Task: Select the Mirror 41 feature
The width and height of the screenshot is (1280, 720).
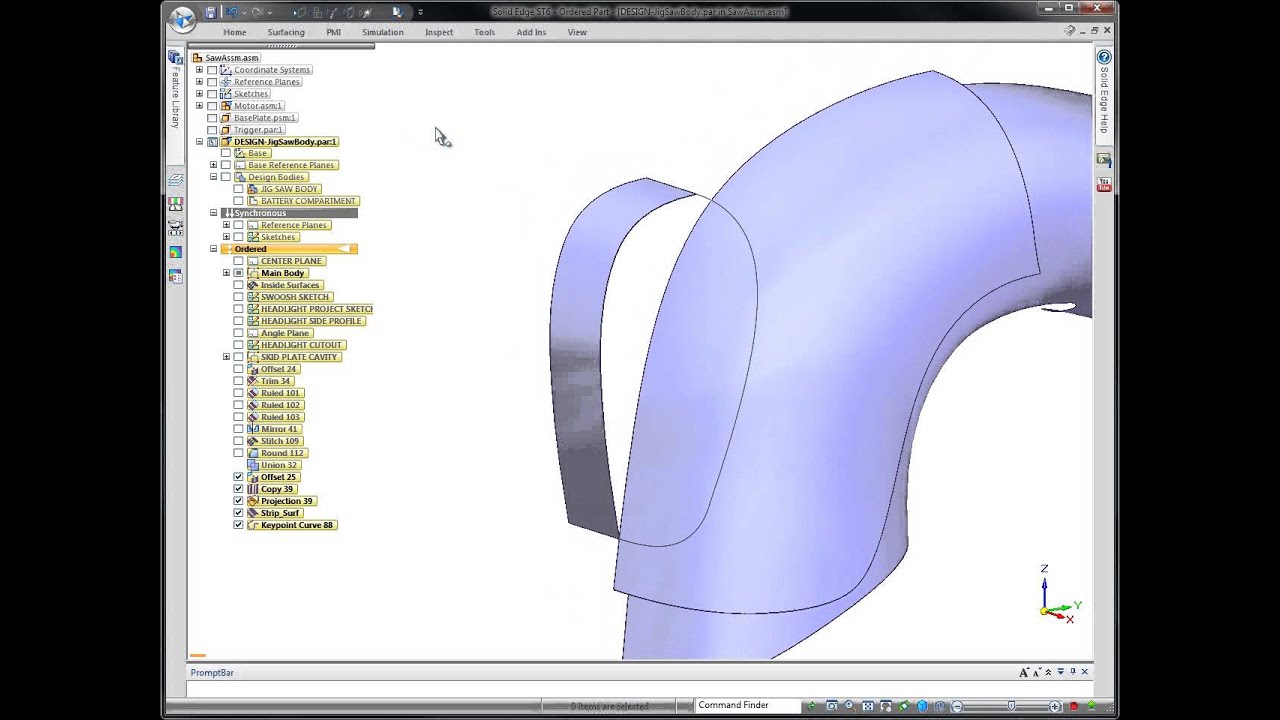Action: [x=279, y=429]
